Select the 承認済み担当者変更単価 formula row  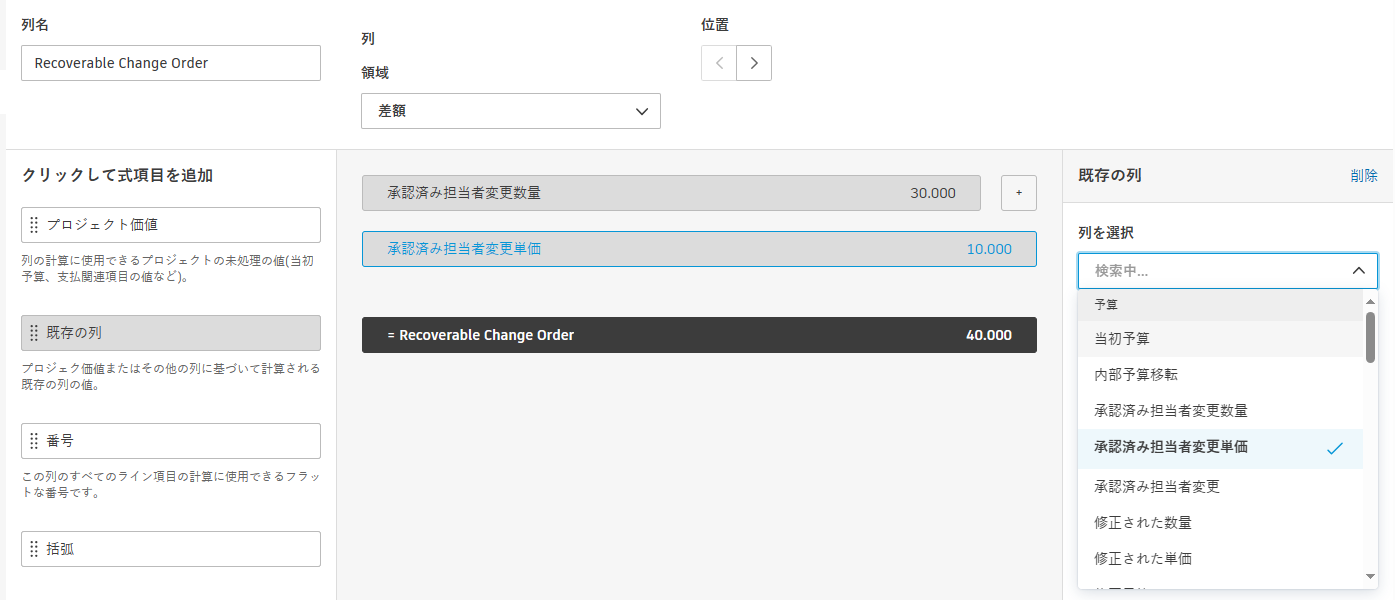click(699, 249)
